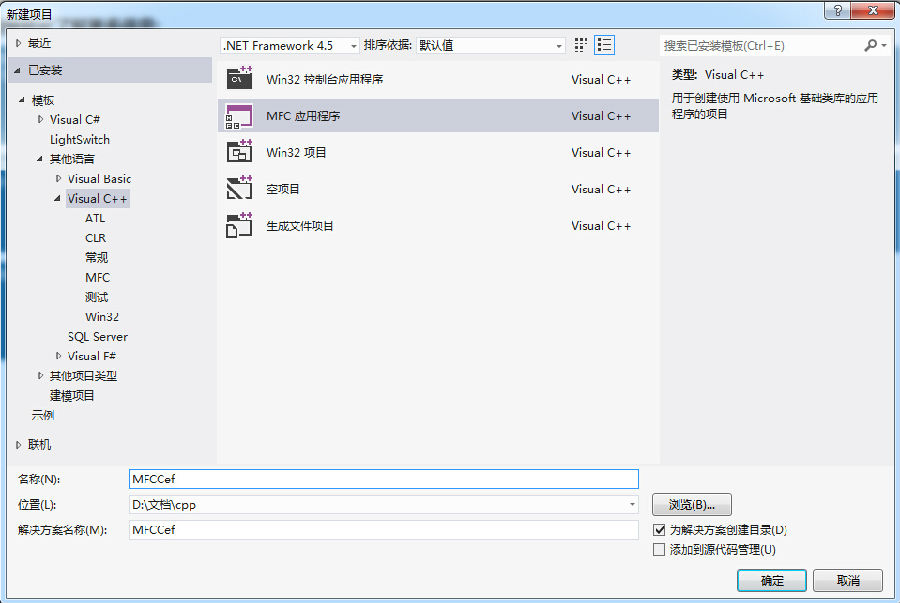Screen dimensions: 900x603
Task: Click the 名称 input field
Action: point(383,479)
